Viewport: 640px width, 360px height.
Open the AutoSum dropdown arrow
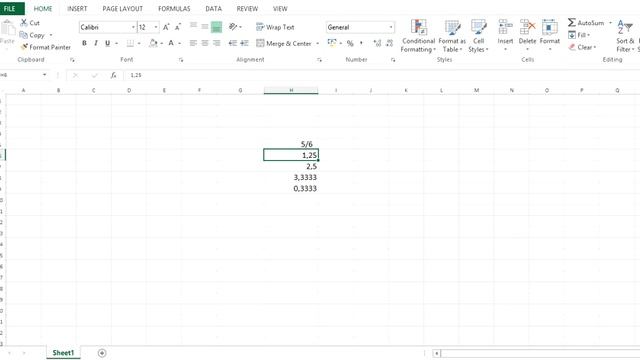tap(610, 23)
